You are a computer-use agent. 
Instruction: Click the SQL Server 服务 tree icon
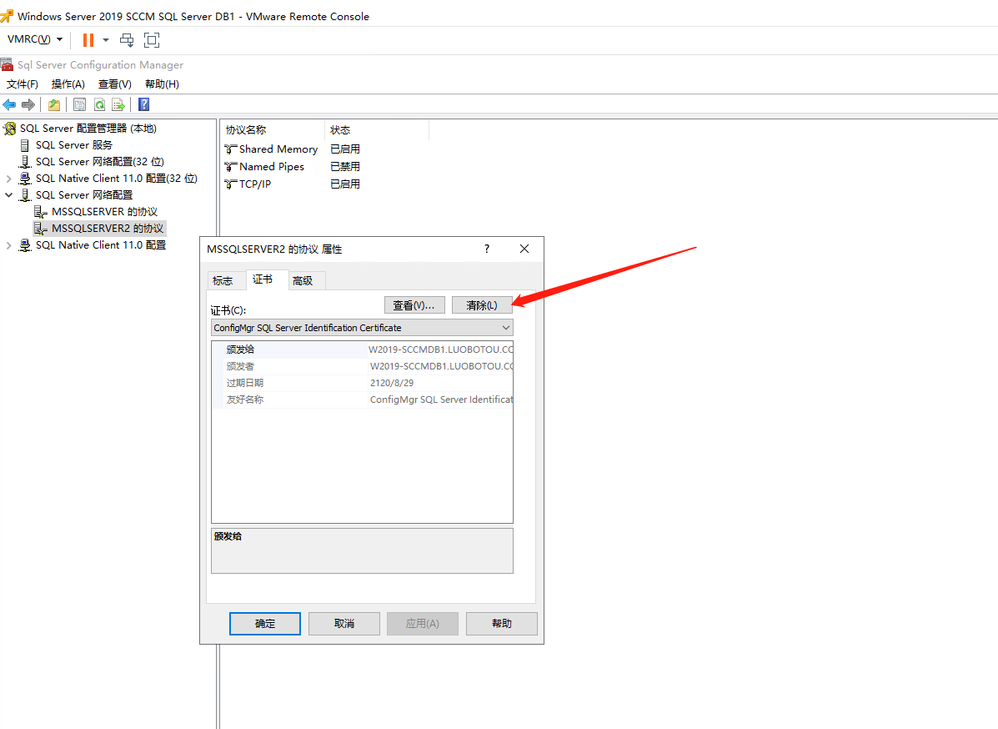tap(25, 145)
